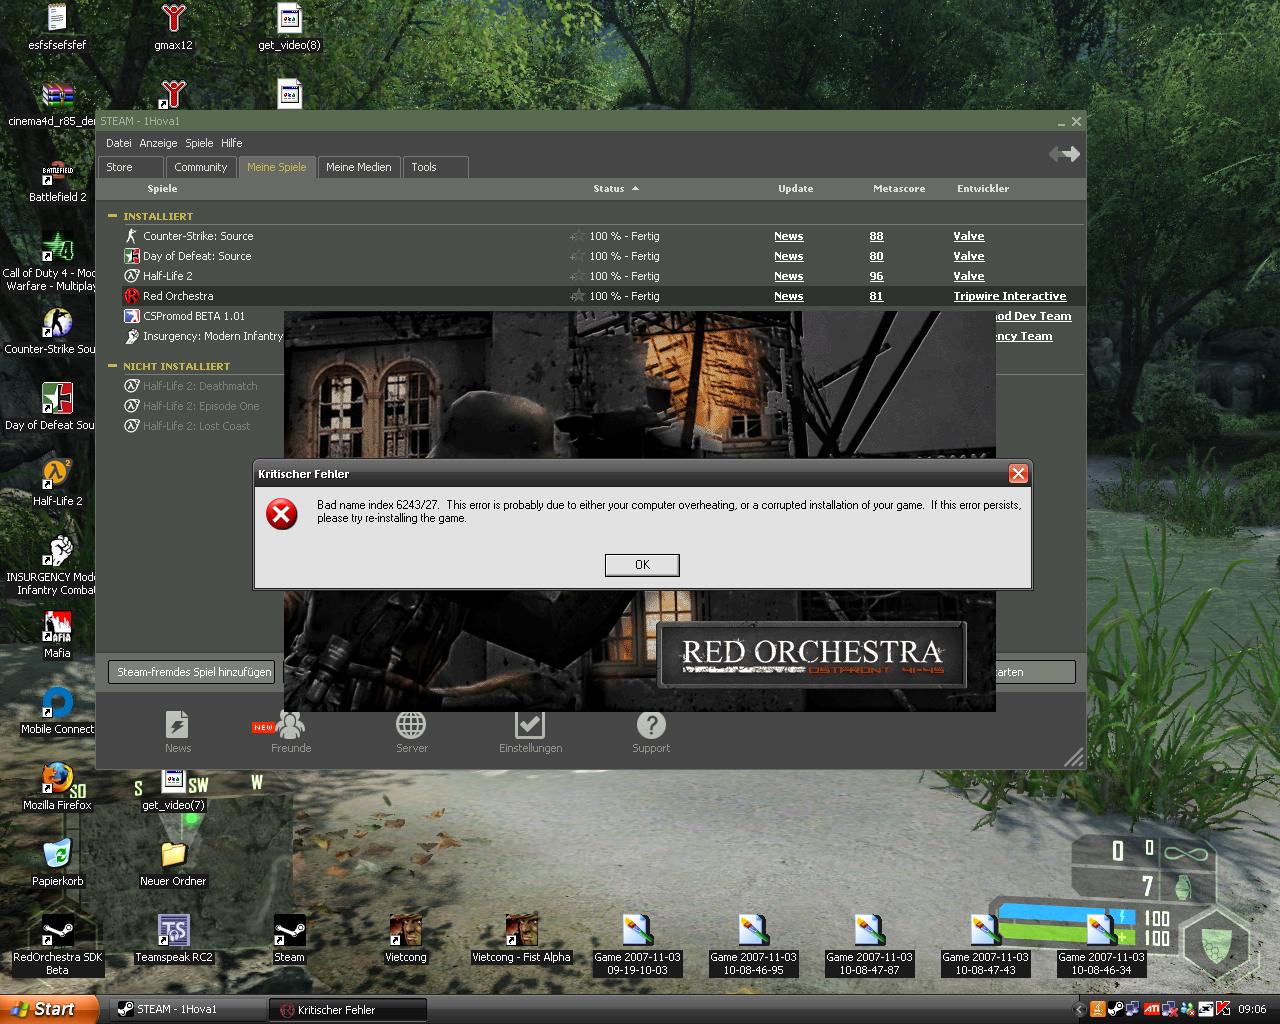Open Teamspeak RC2 desktop shortcut
Image resolution: width=1280 pixels, height=1024 pixels.
pyautogui.click(x=174, y=931)
